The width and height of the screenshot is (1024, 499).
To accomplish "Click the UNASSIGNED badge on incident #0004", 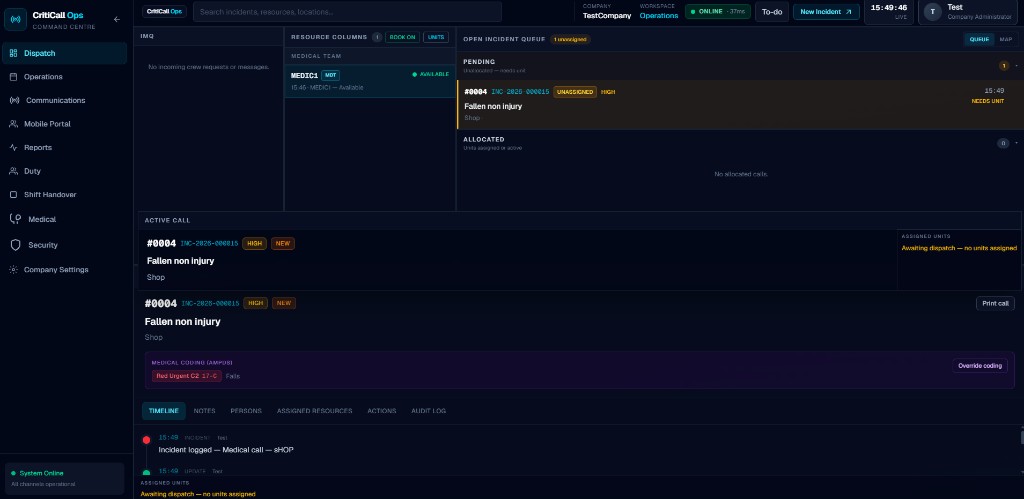I will [575, 92].
